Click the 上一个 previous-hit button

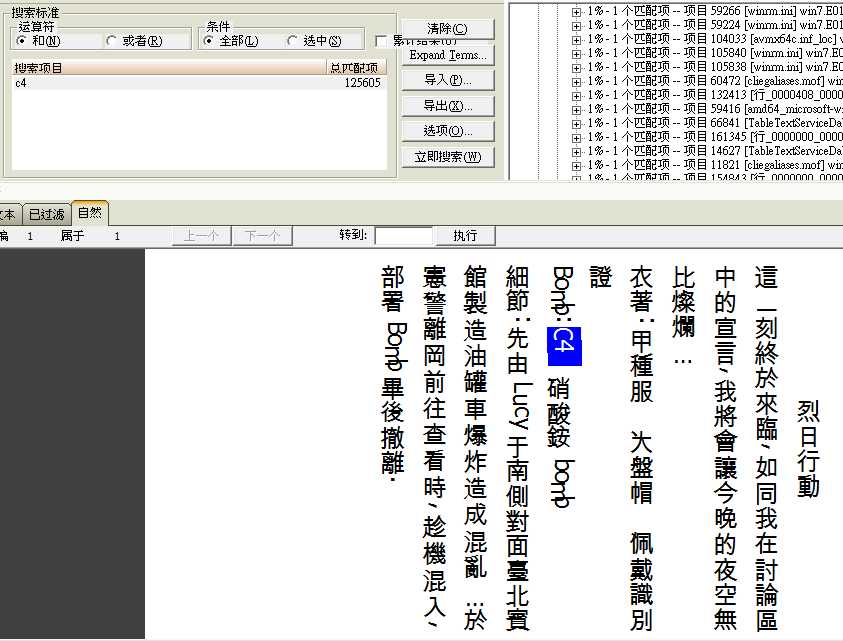coord(202,236)
